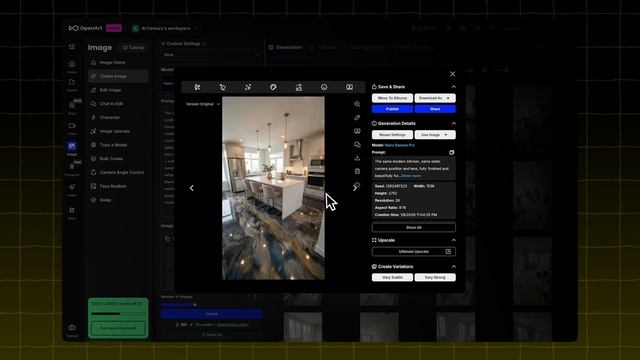Click the model name link after Model
This screenshot has width=640, height=360.
(x=400, y=145)
